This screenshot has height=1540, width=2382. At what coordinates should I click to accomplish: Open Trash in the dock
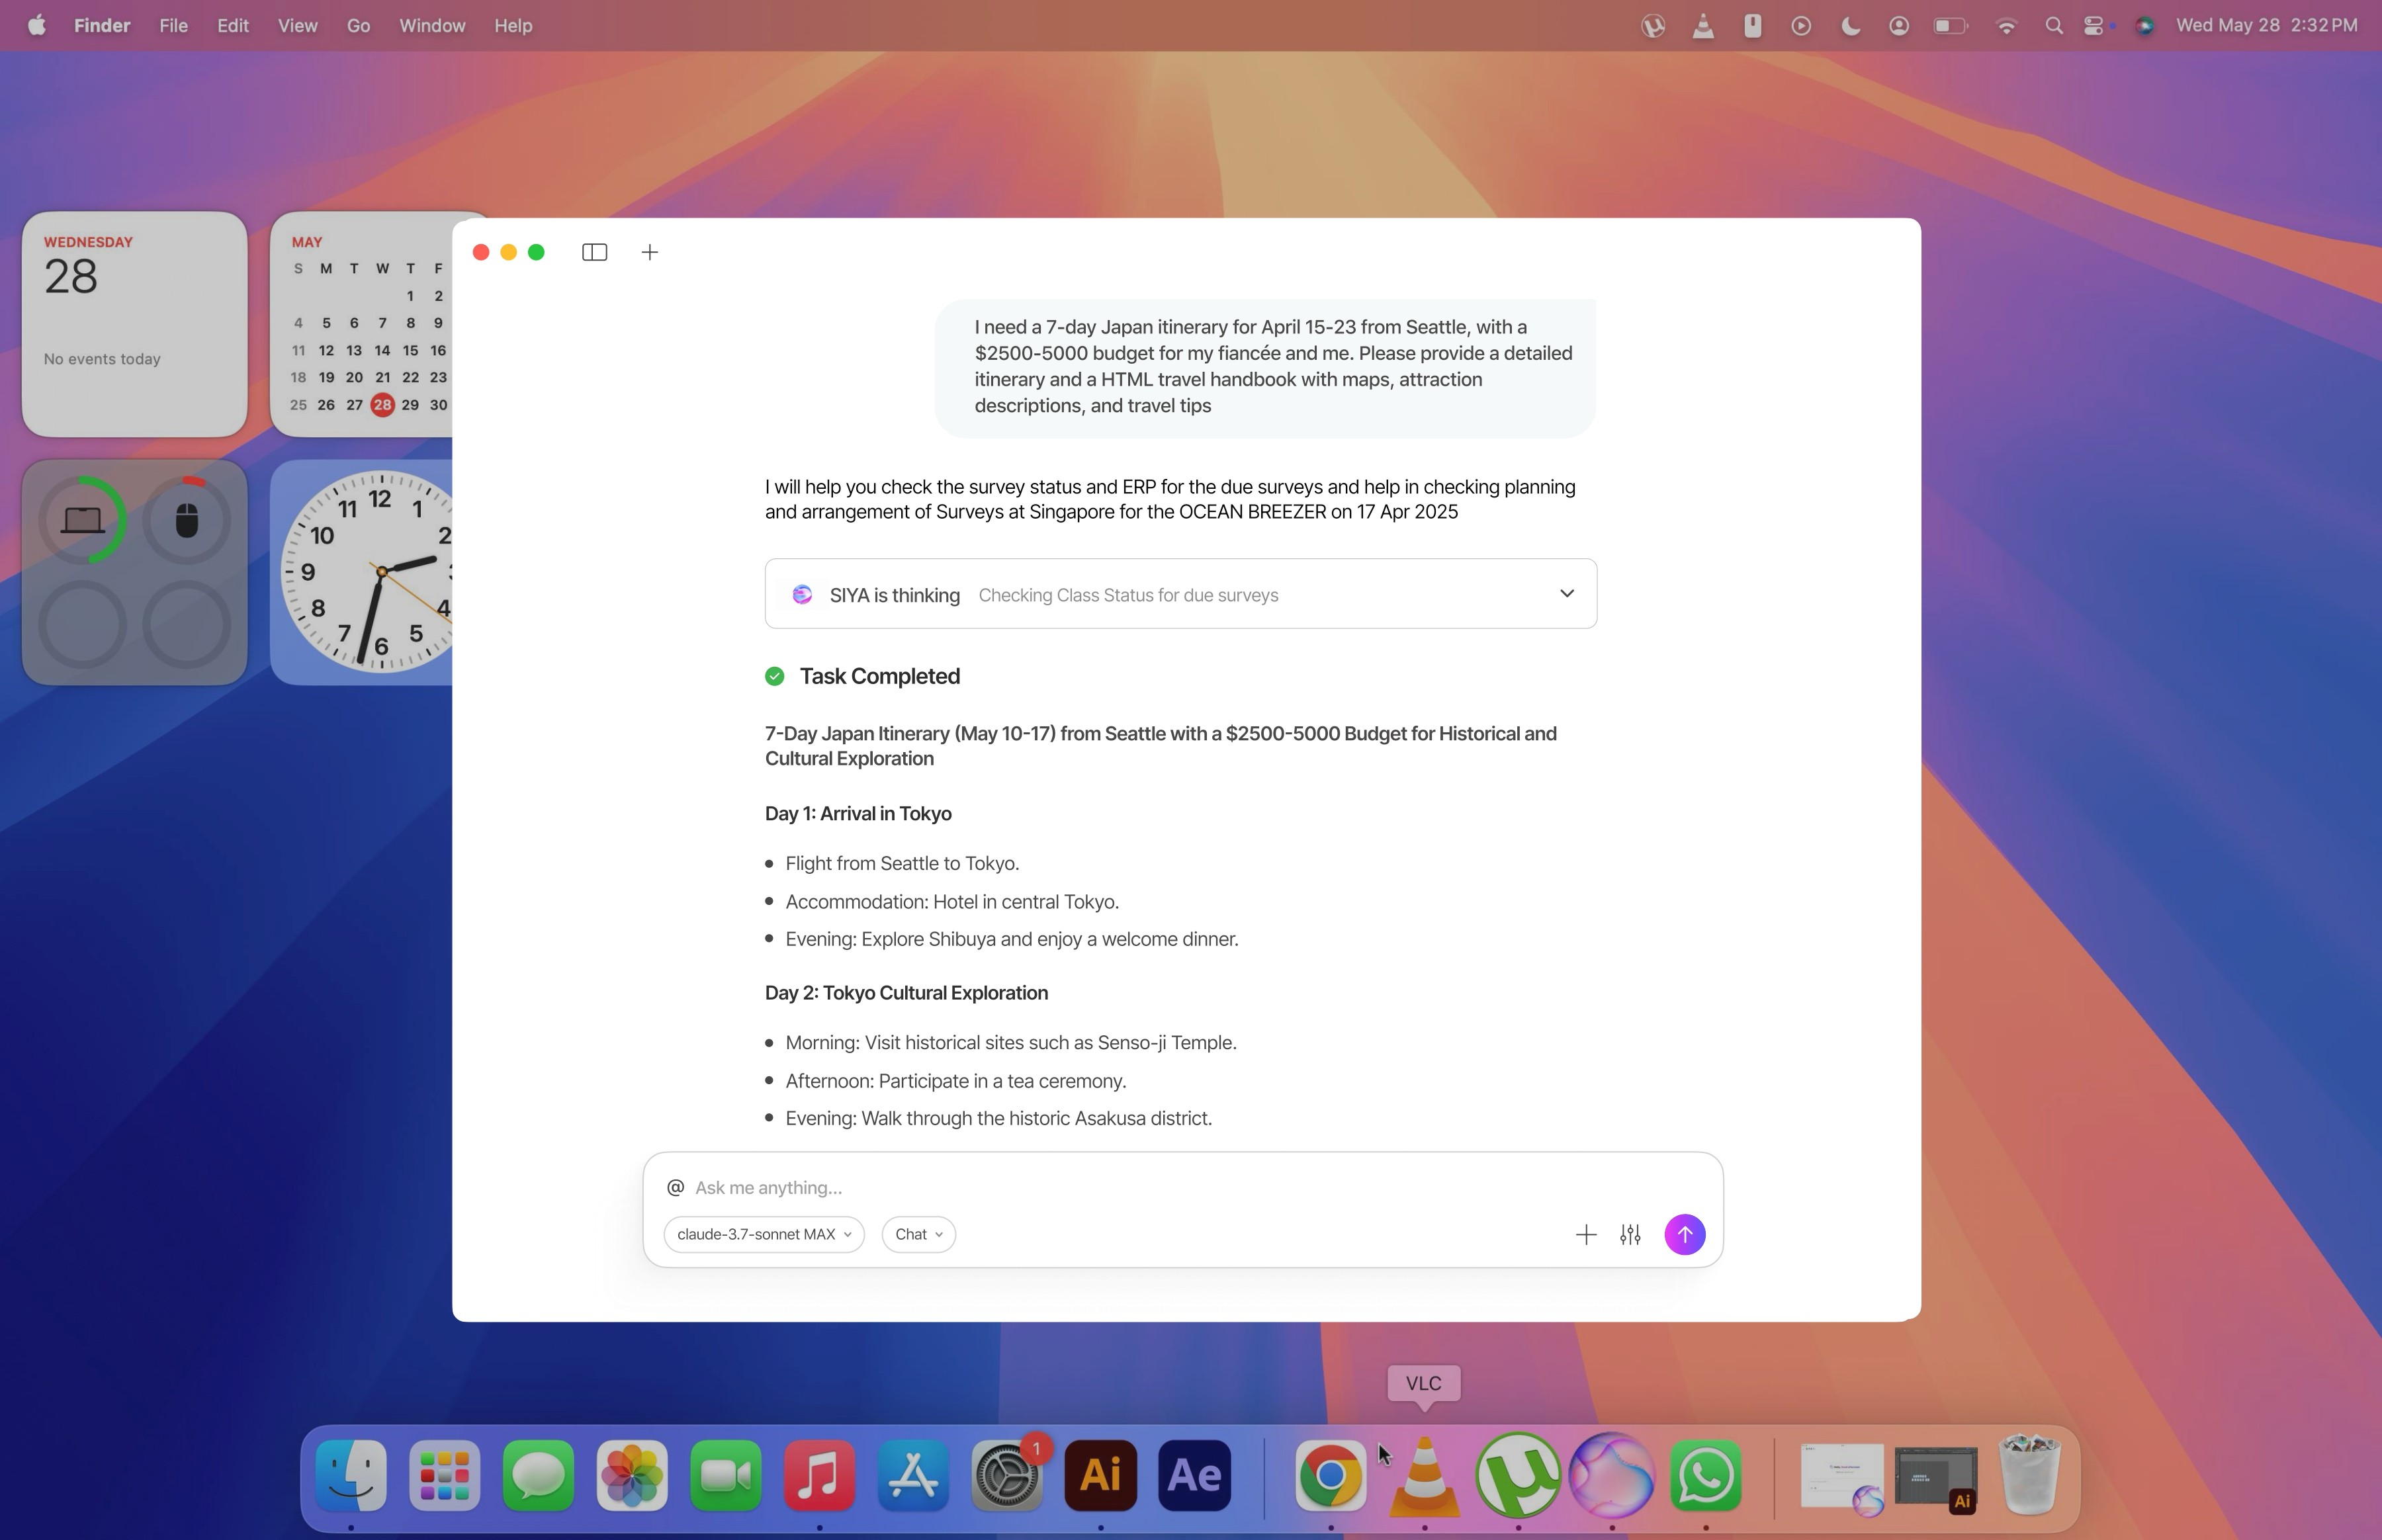pos(2030,1475)
